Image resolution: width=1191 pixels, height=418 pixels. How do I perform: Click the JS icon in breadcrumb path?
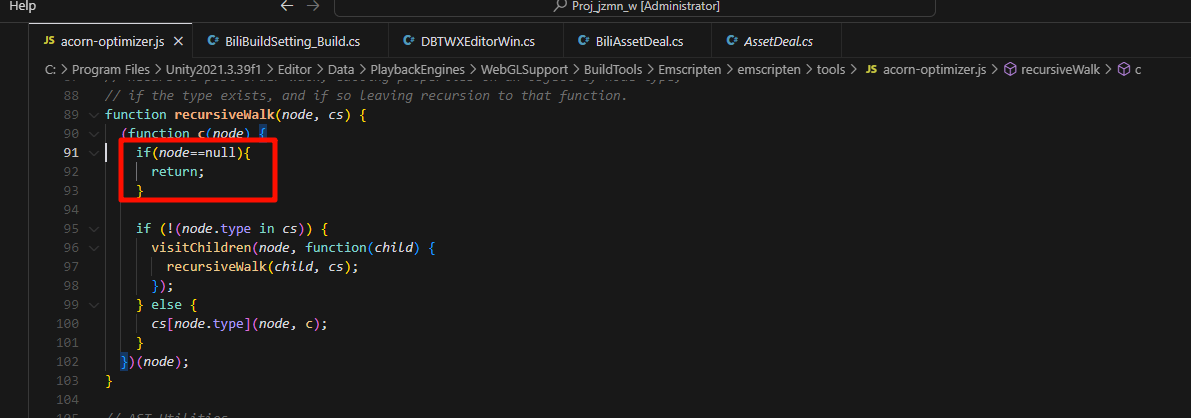click(871, 69)
